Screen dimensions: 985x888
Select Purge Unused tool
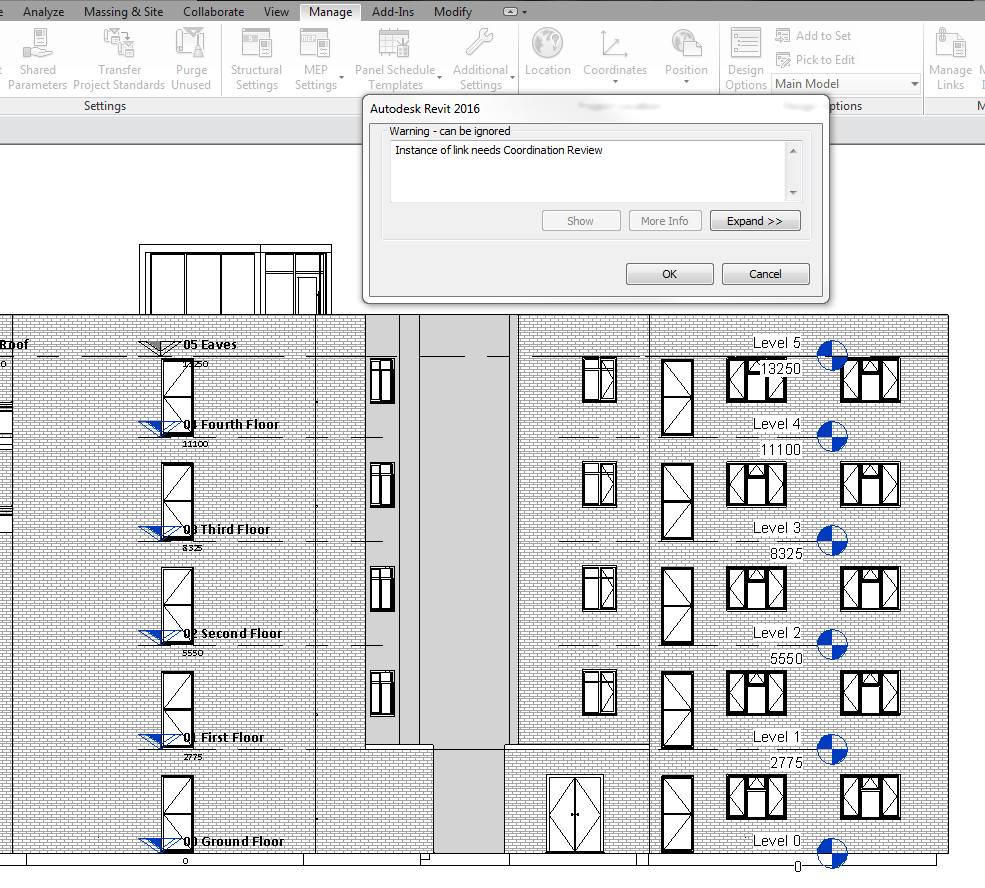coord(191,60)
